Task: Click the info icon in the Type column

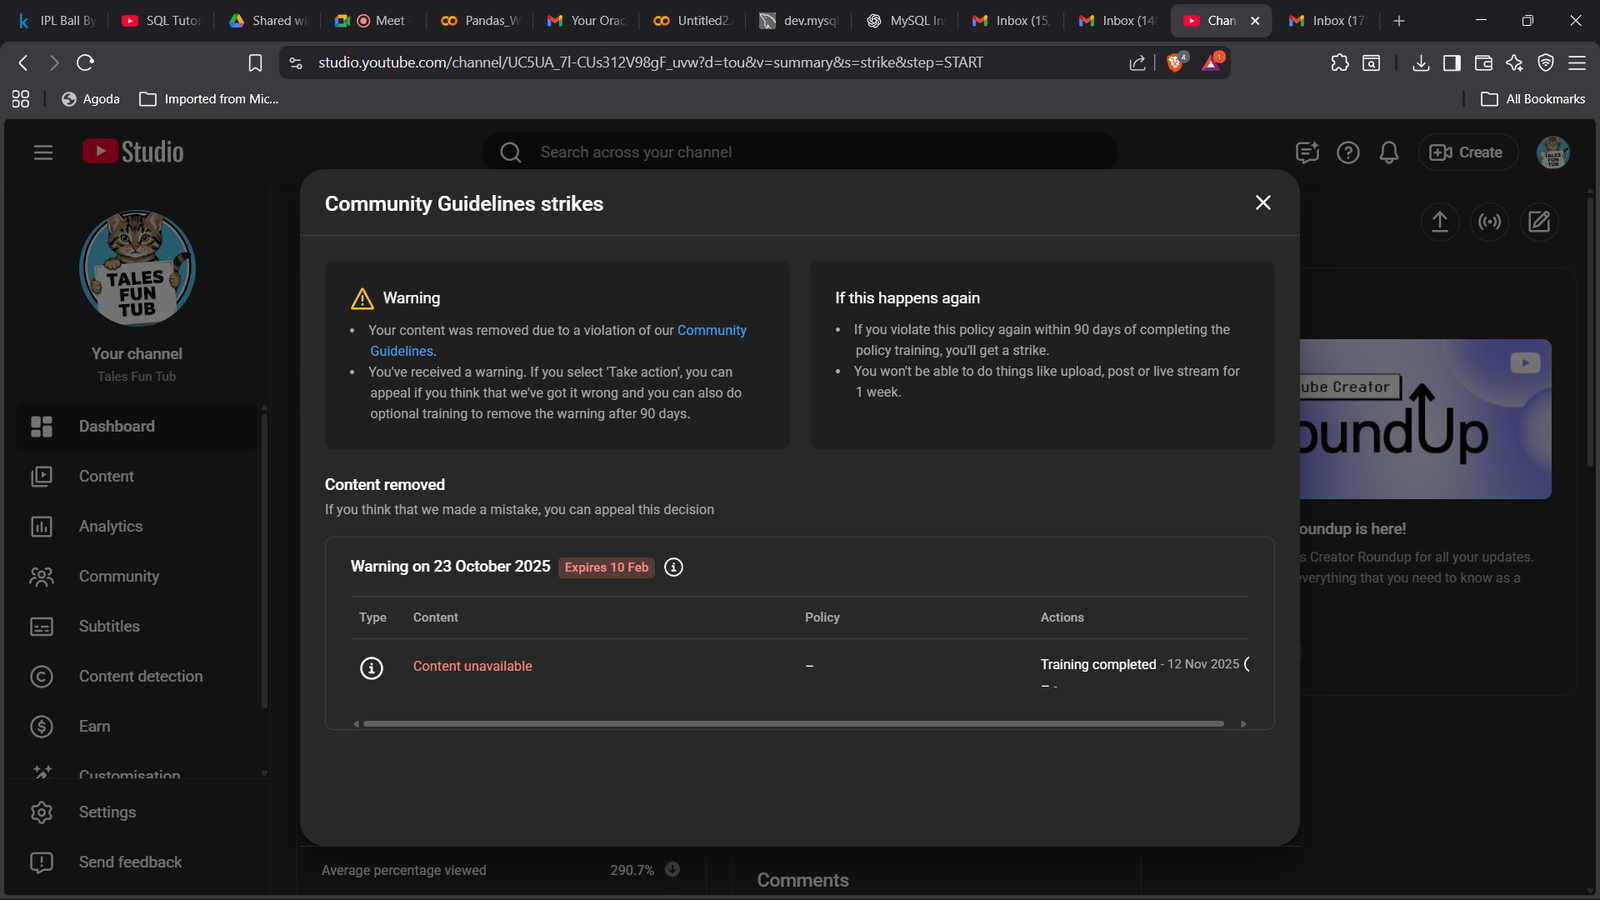Action: click(371, 668)
